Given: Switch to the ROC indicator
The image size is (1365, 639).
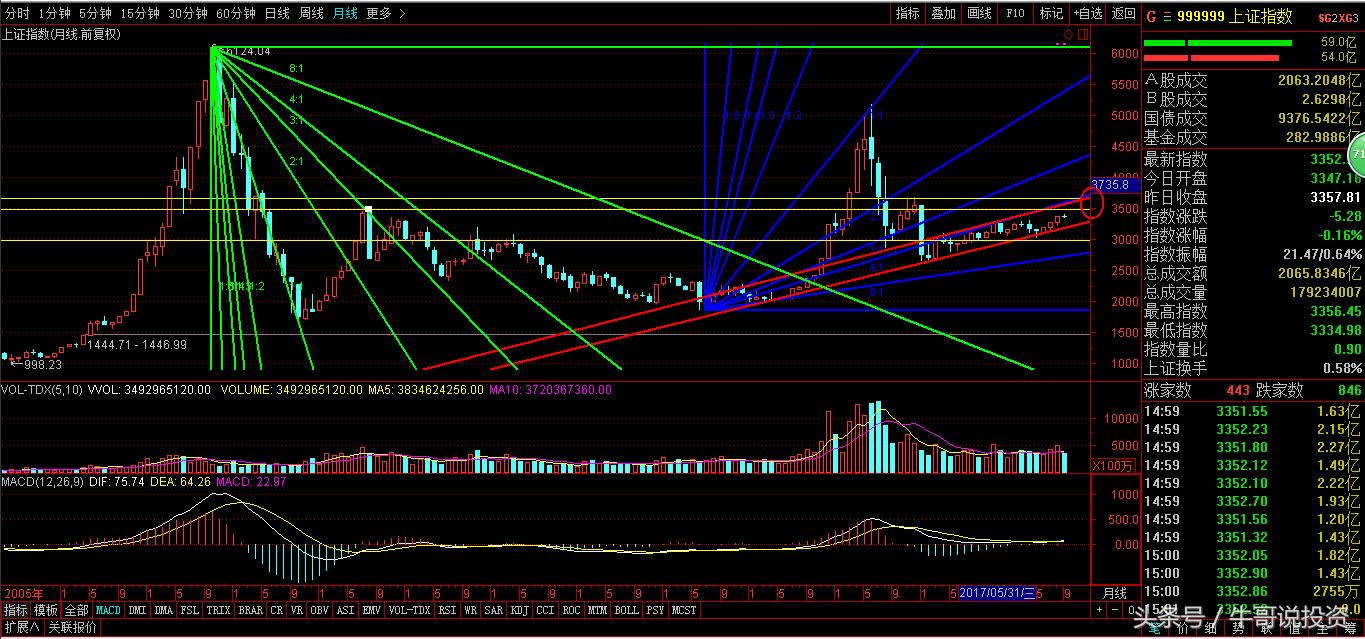Looking at the screenshot, I should pyautogui.click(x=572, y=610).
